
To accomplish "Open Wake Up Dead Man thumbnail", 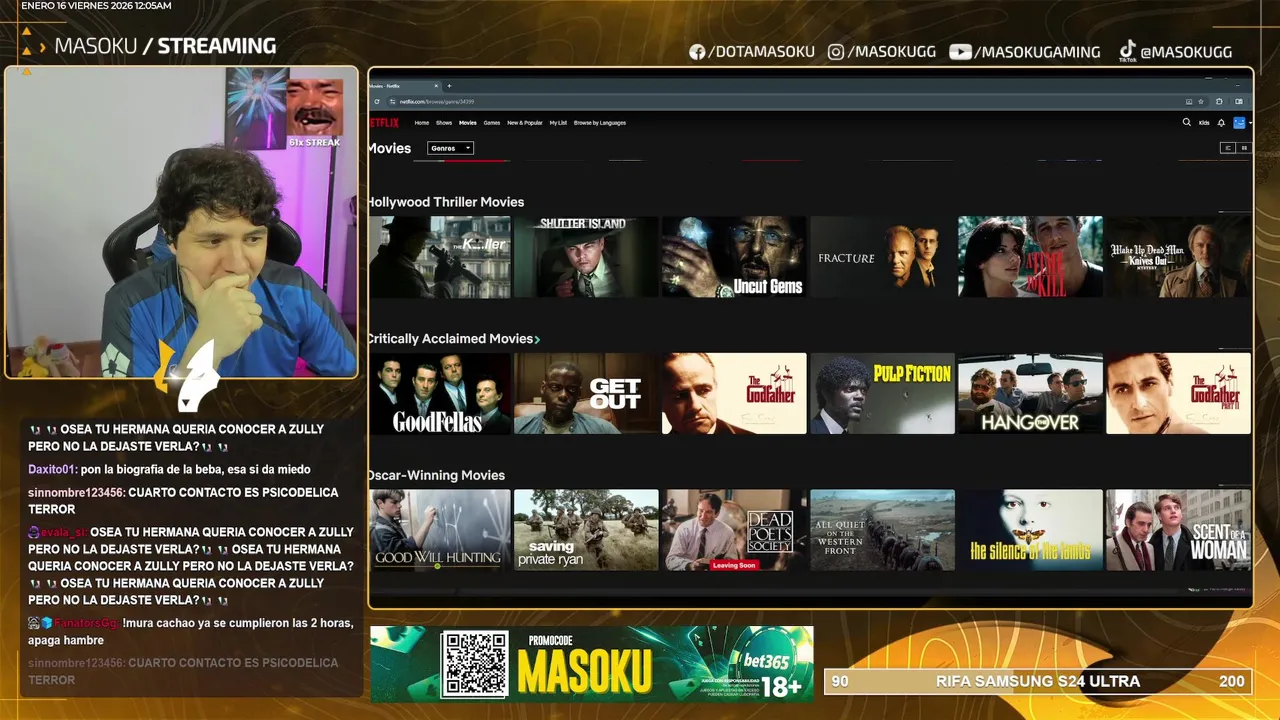I will 1178,257.
